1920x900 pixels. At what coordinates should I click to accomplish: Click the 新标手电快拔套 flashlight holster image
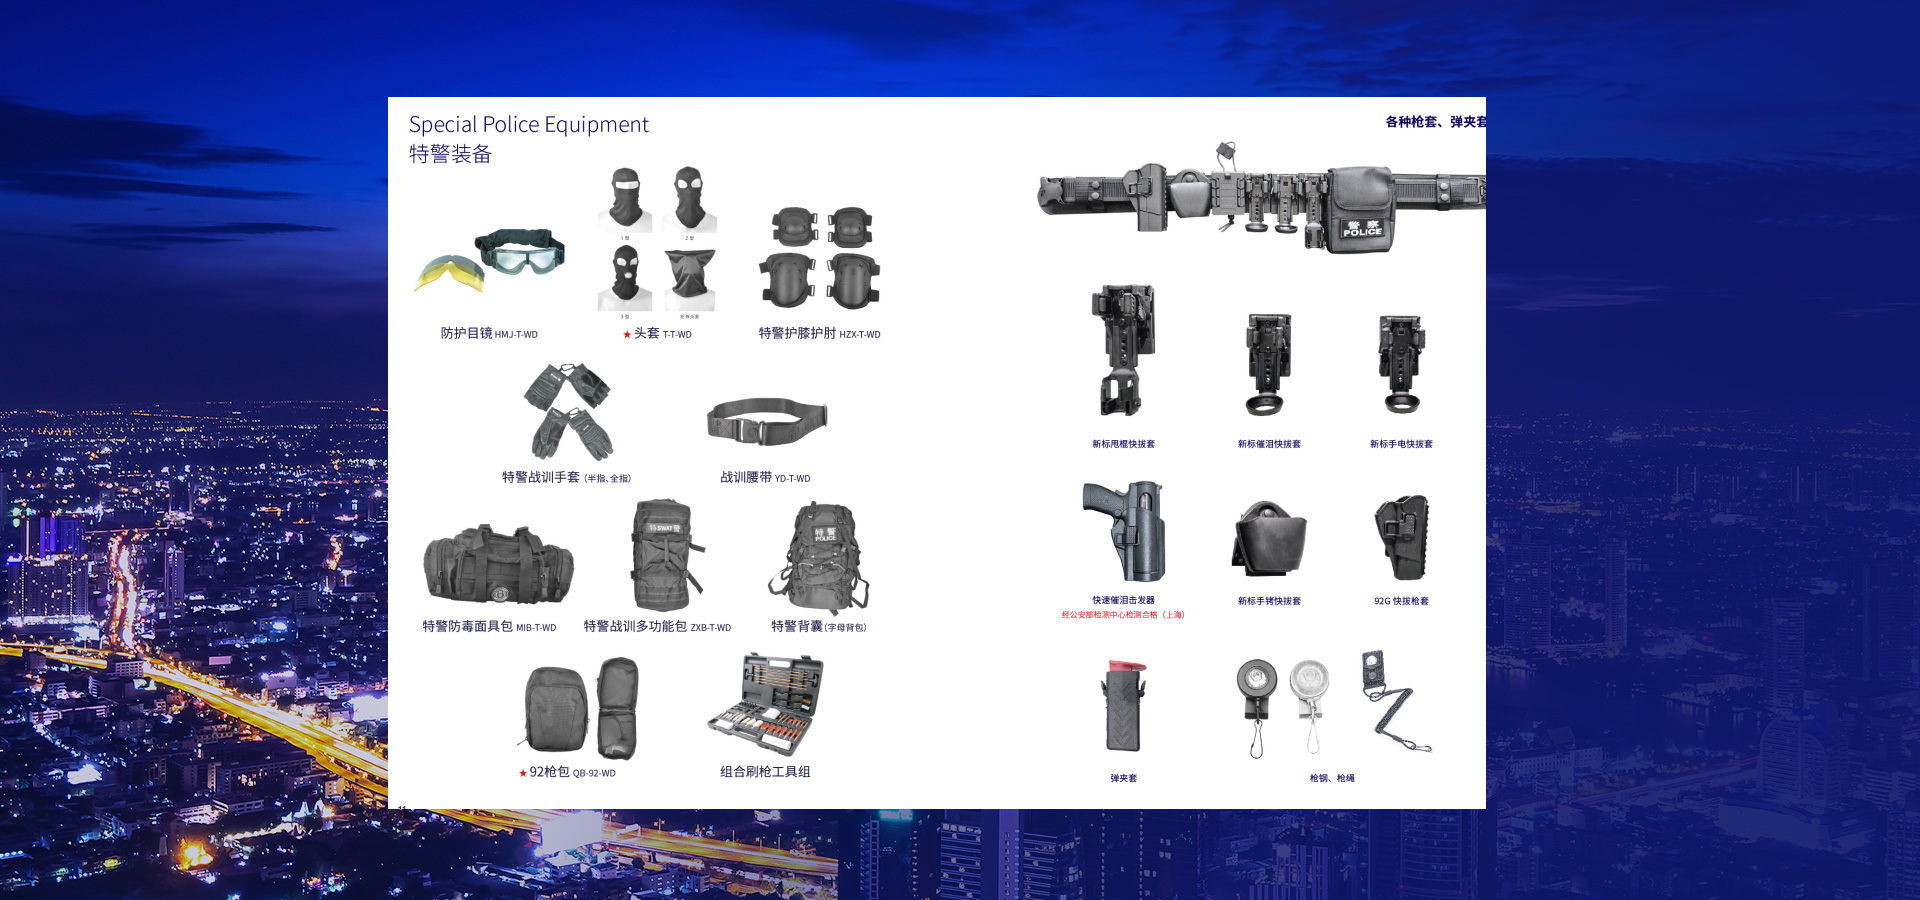[x=1400, y=364]
